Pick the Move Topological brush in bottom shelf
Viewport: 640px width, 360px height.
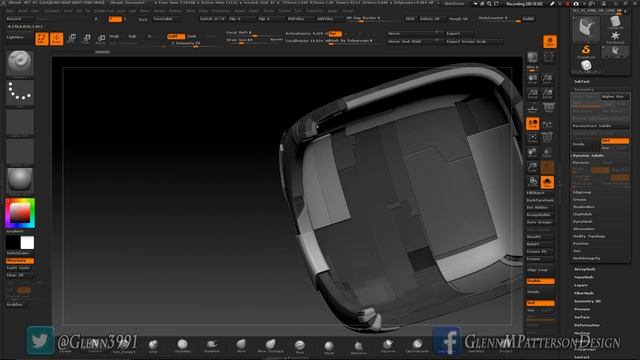coord(271,345)
